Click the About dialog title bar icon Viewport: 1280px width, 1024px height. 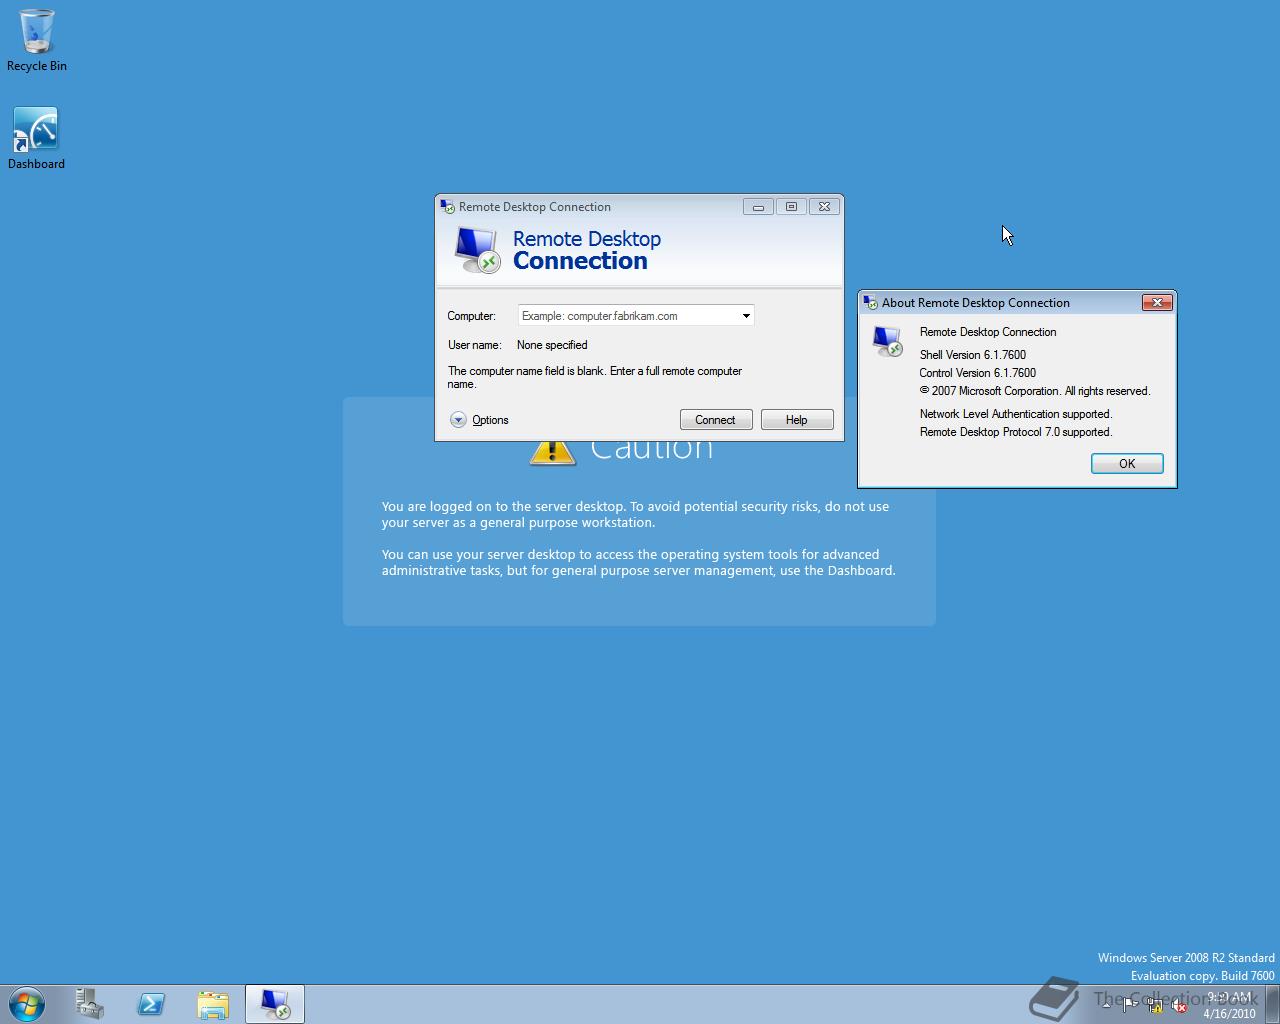[x=870, y=302]
